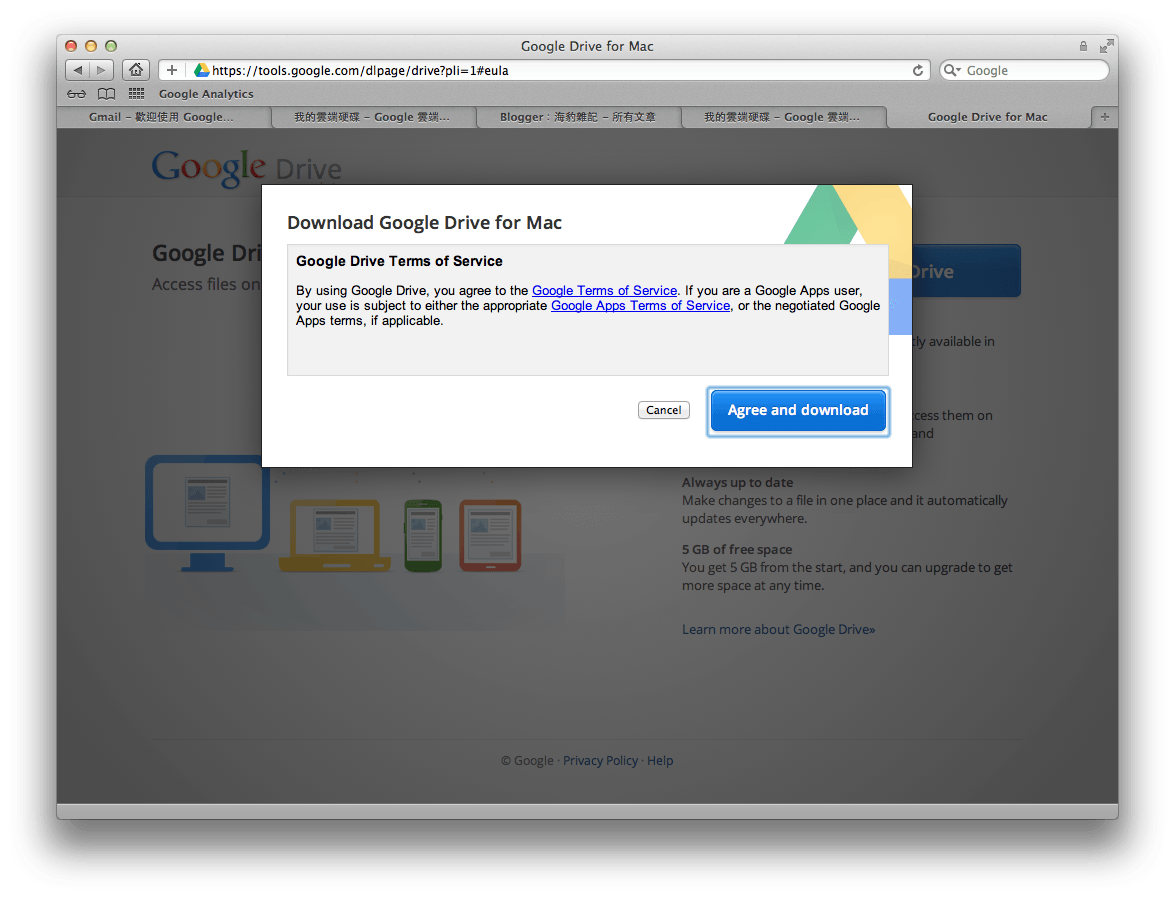Switch to the Gmail tab
The image size is (1175, 898).
pyautogui.click(x=162, y=117)
